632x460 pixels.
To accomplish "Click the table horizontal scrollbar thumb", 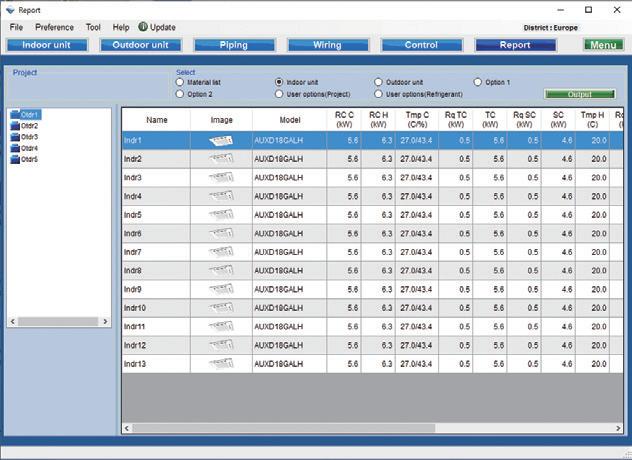I will pos(284,428).
